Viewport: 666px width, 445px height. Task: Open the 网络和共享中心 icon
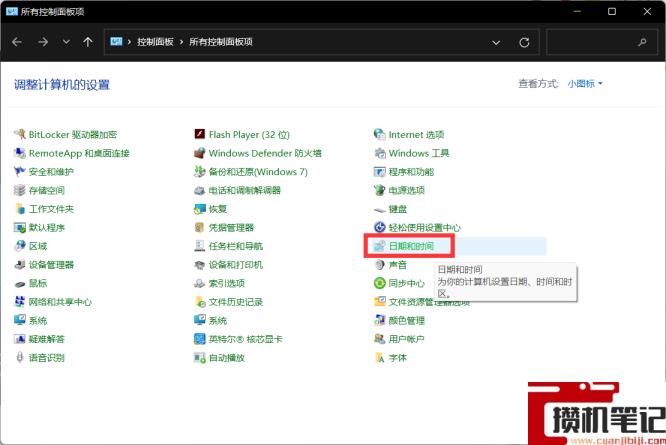[x=20, y=302]
